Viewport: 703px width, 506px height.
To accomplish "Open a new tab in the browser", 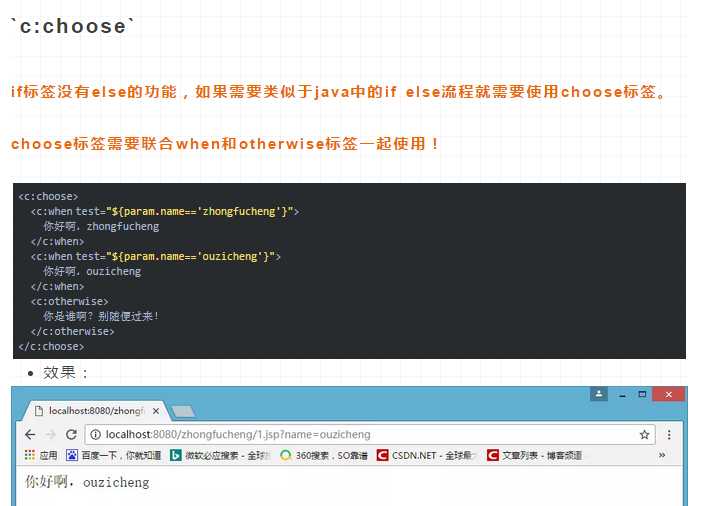I will tap(183, 411).
